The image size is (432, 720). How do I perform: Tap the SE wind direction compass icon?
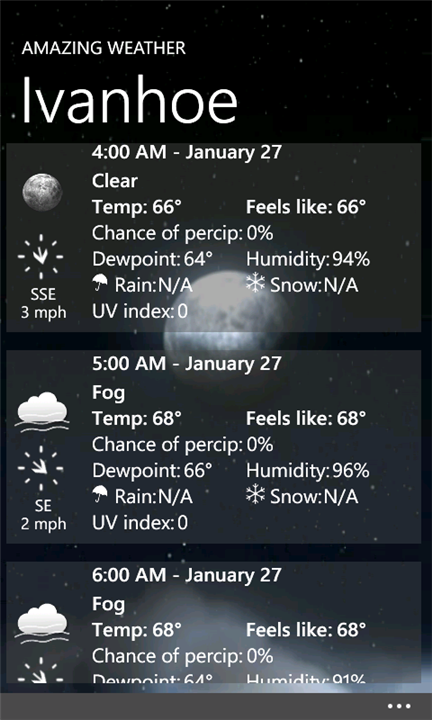pyautogui.click(x=41, y=468)
